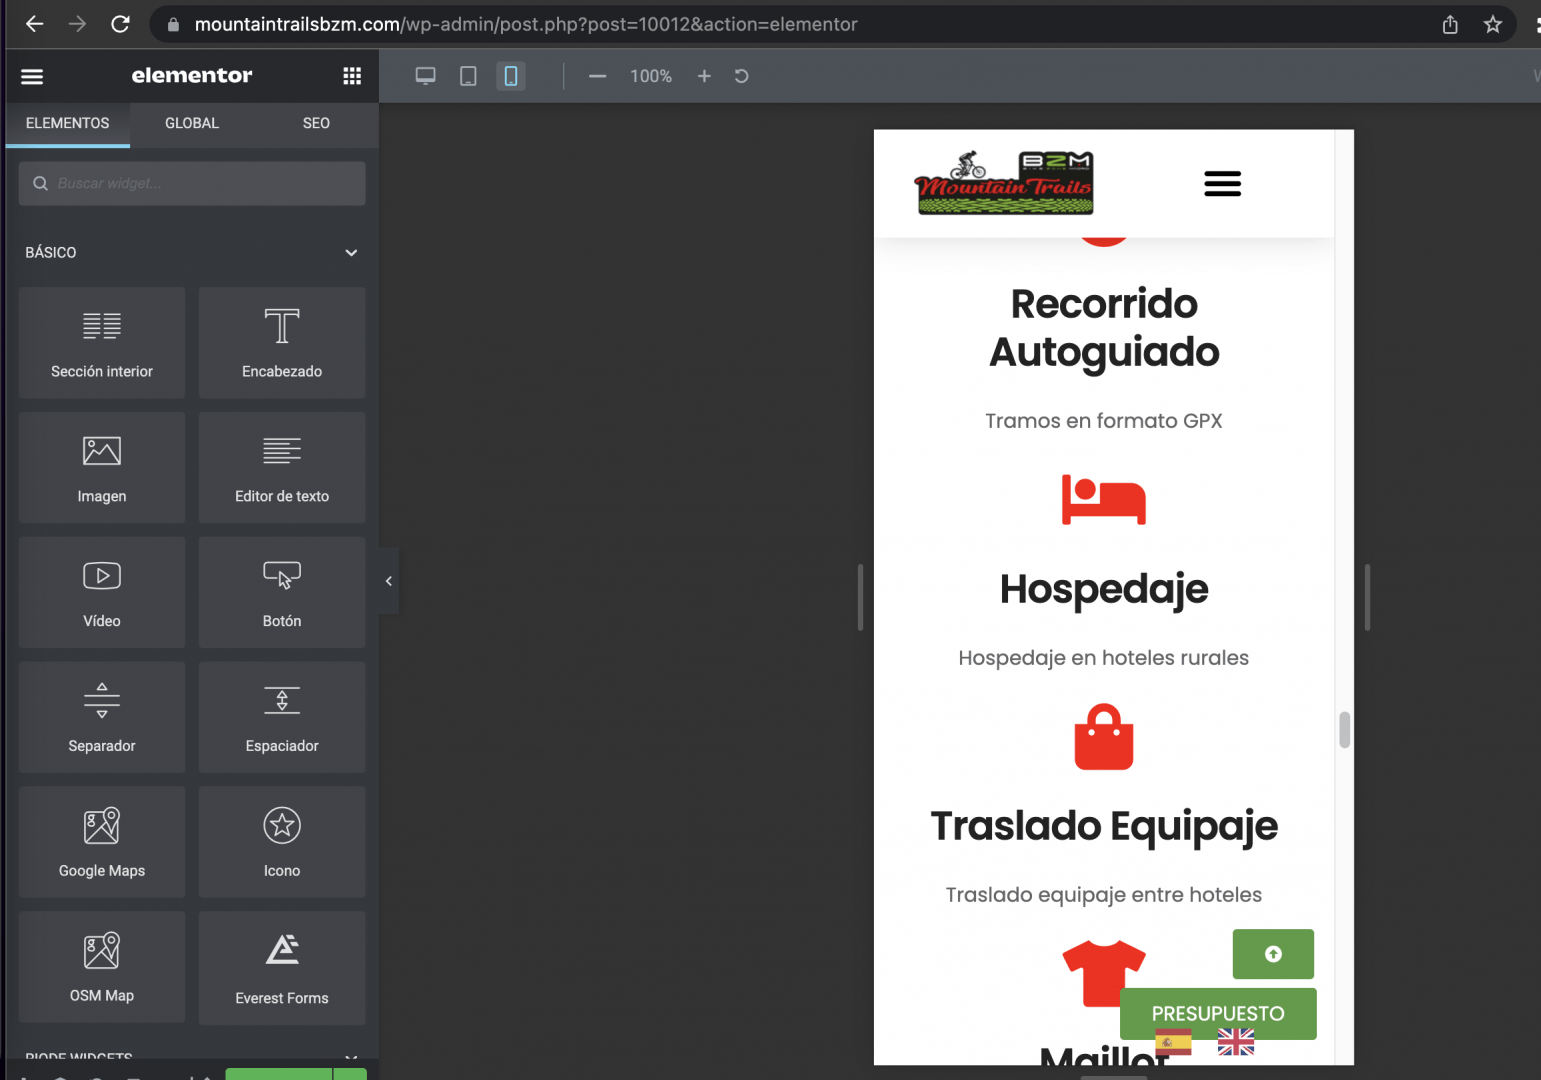Collapse the BÁSICO widget category
Viewport: 1541px width, 1080px height.
point(192,252)
